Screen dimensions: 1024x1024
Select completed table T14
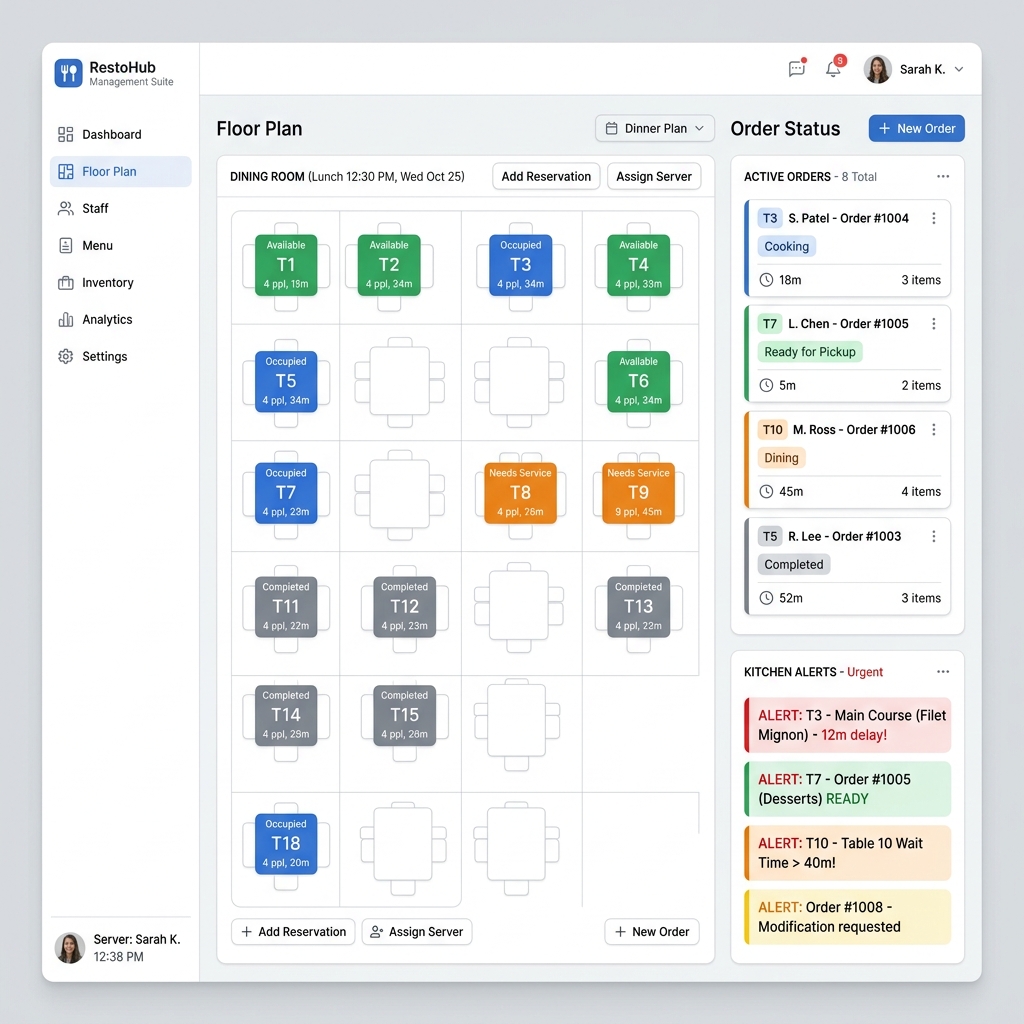click(x=286, y=715)
